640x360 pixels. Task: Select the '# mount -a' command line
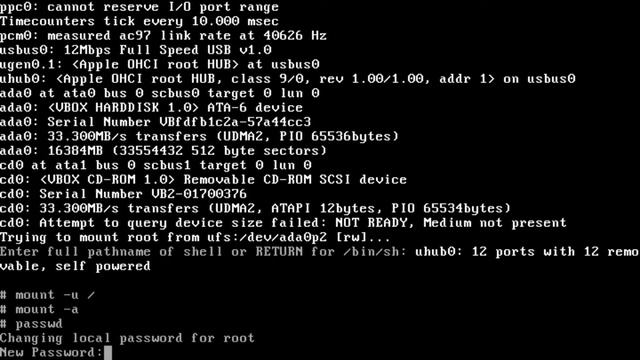39,309
